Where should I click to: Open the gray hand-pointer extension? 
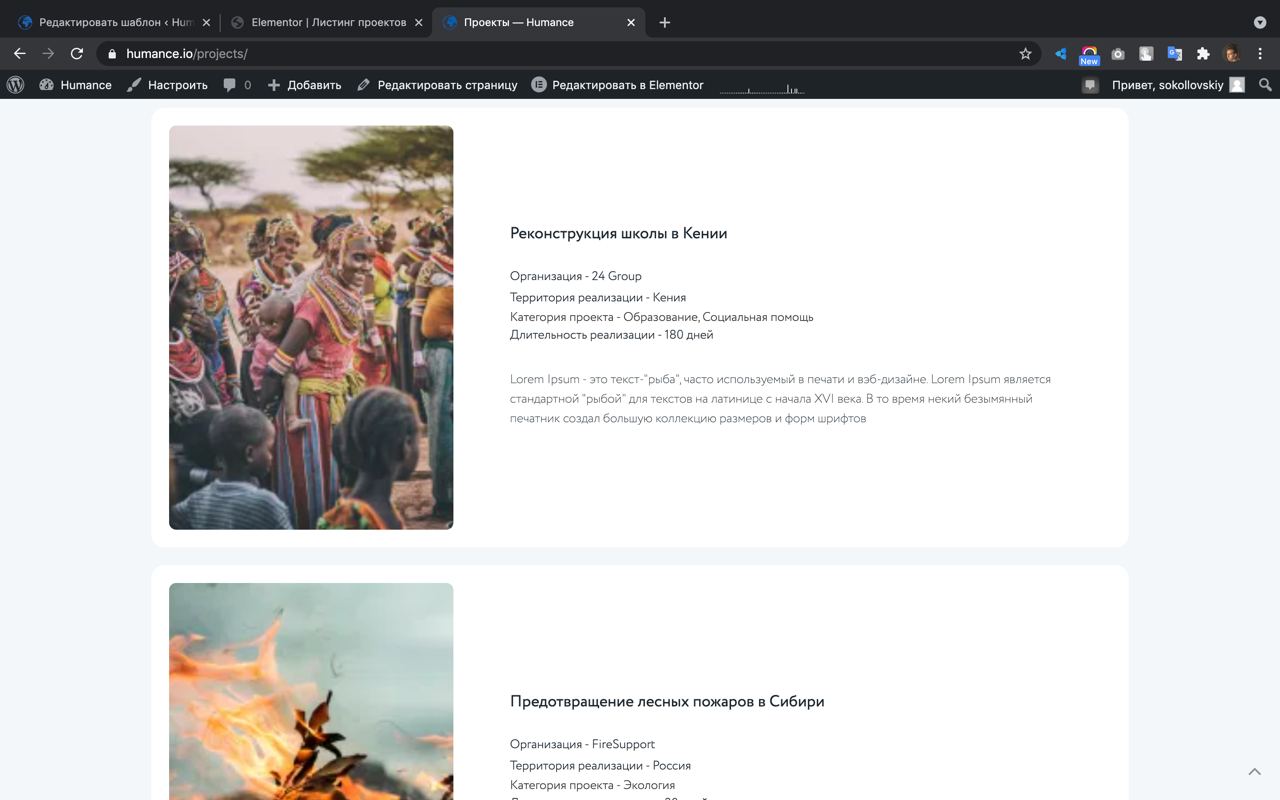point(1146,54)
